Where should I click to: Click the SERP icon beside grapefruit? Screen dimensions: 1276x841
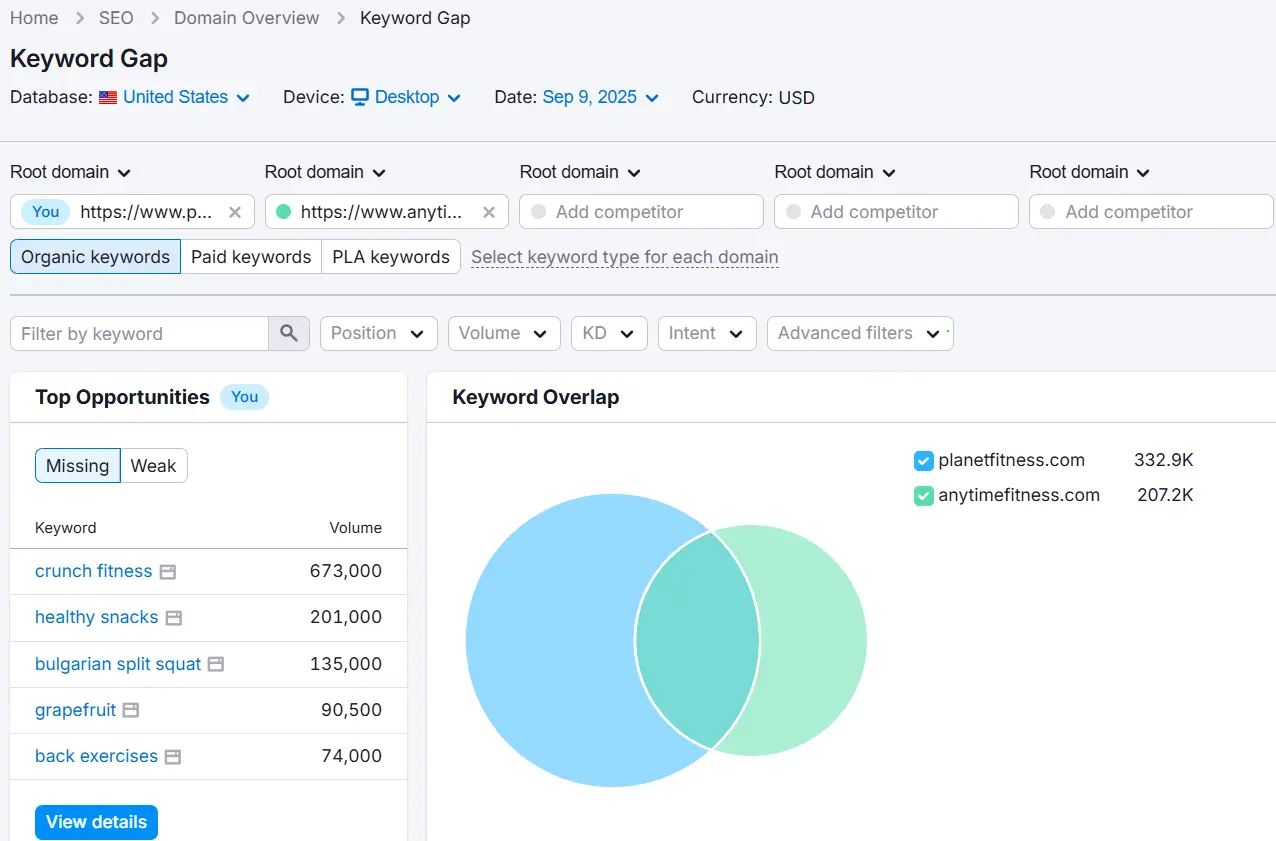tap(131, 710)
